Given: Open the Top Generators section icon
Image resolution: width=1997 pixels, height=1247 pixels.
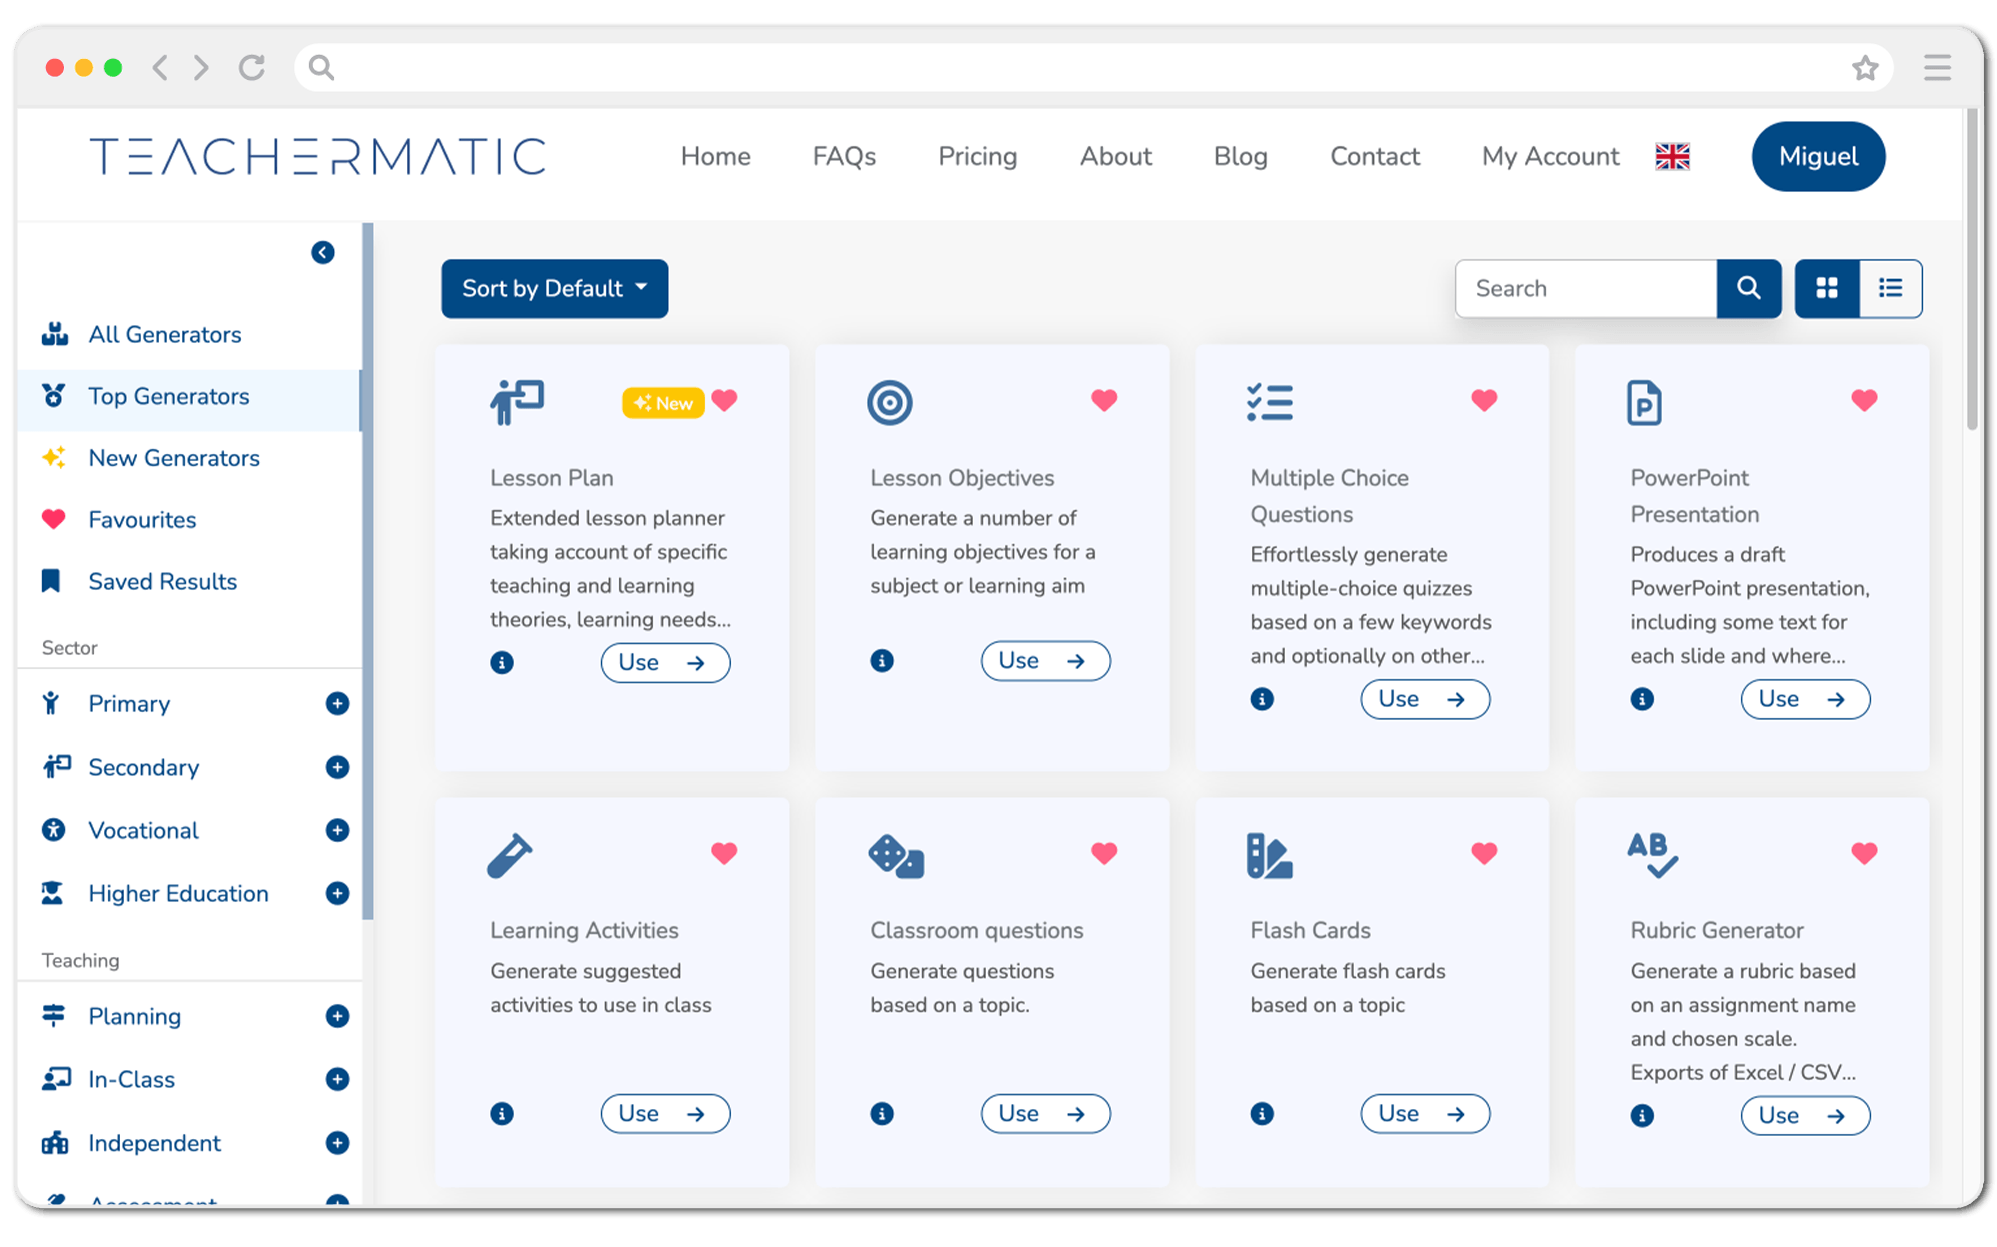Looking at the screenshot, I should (55, 396).
